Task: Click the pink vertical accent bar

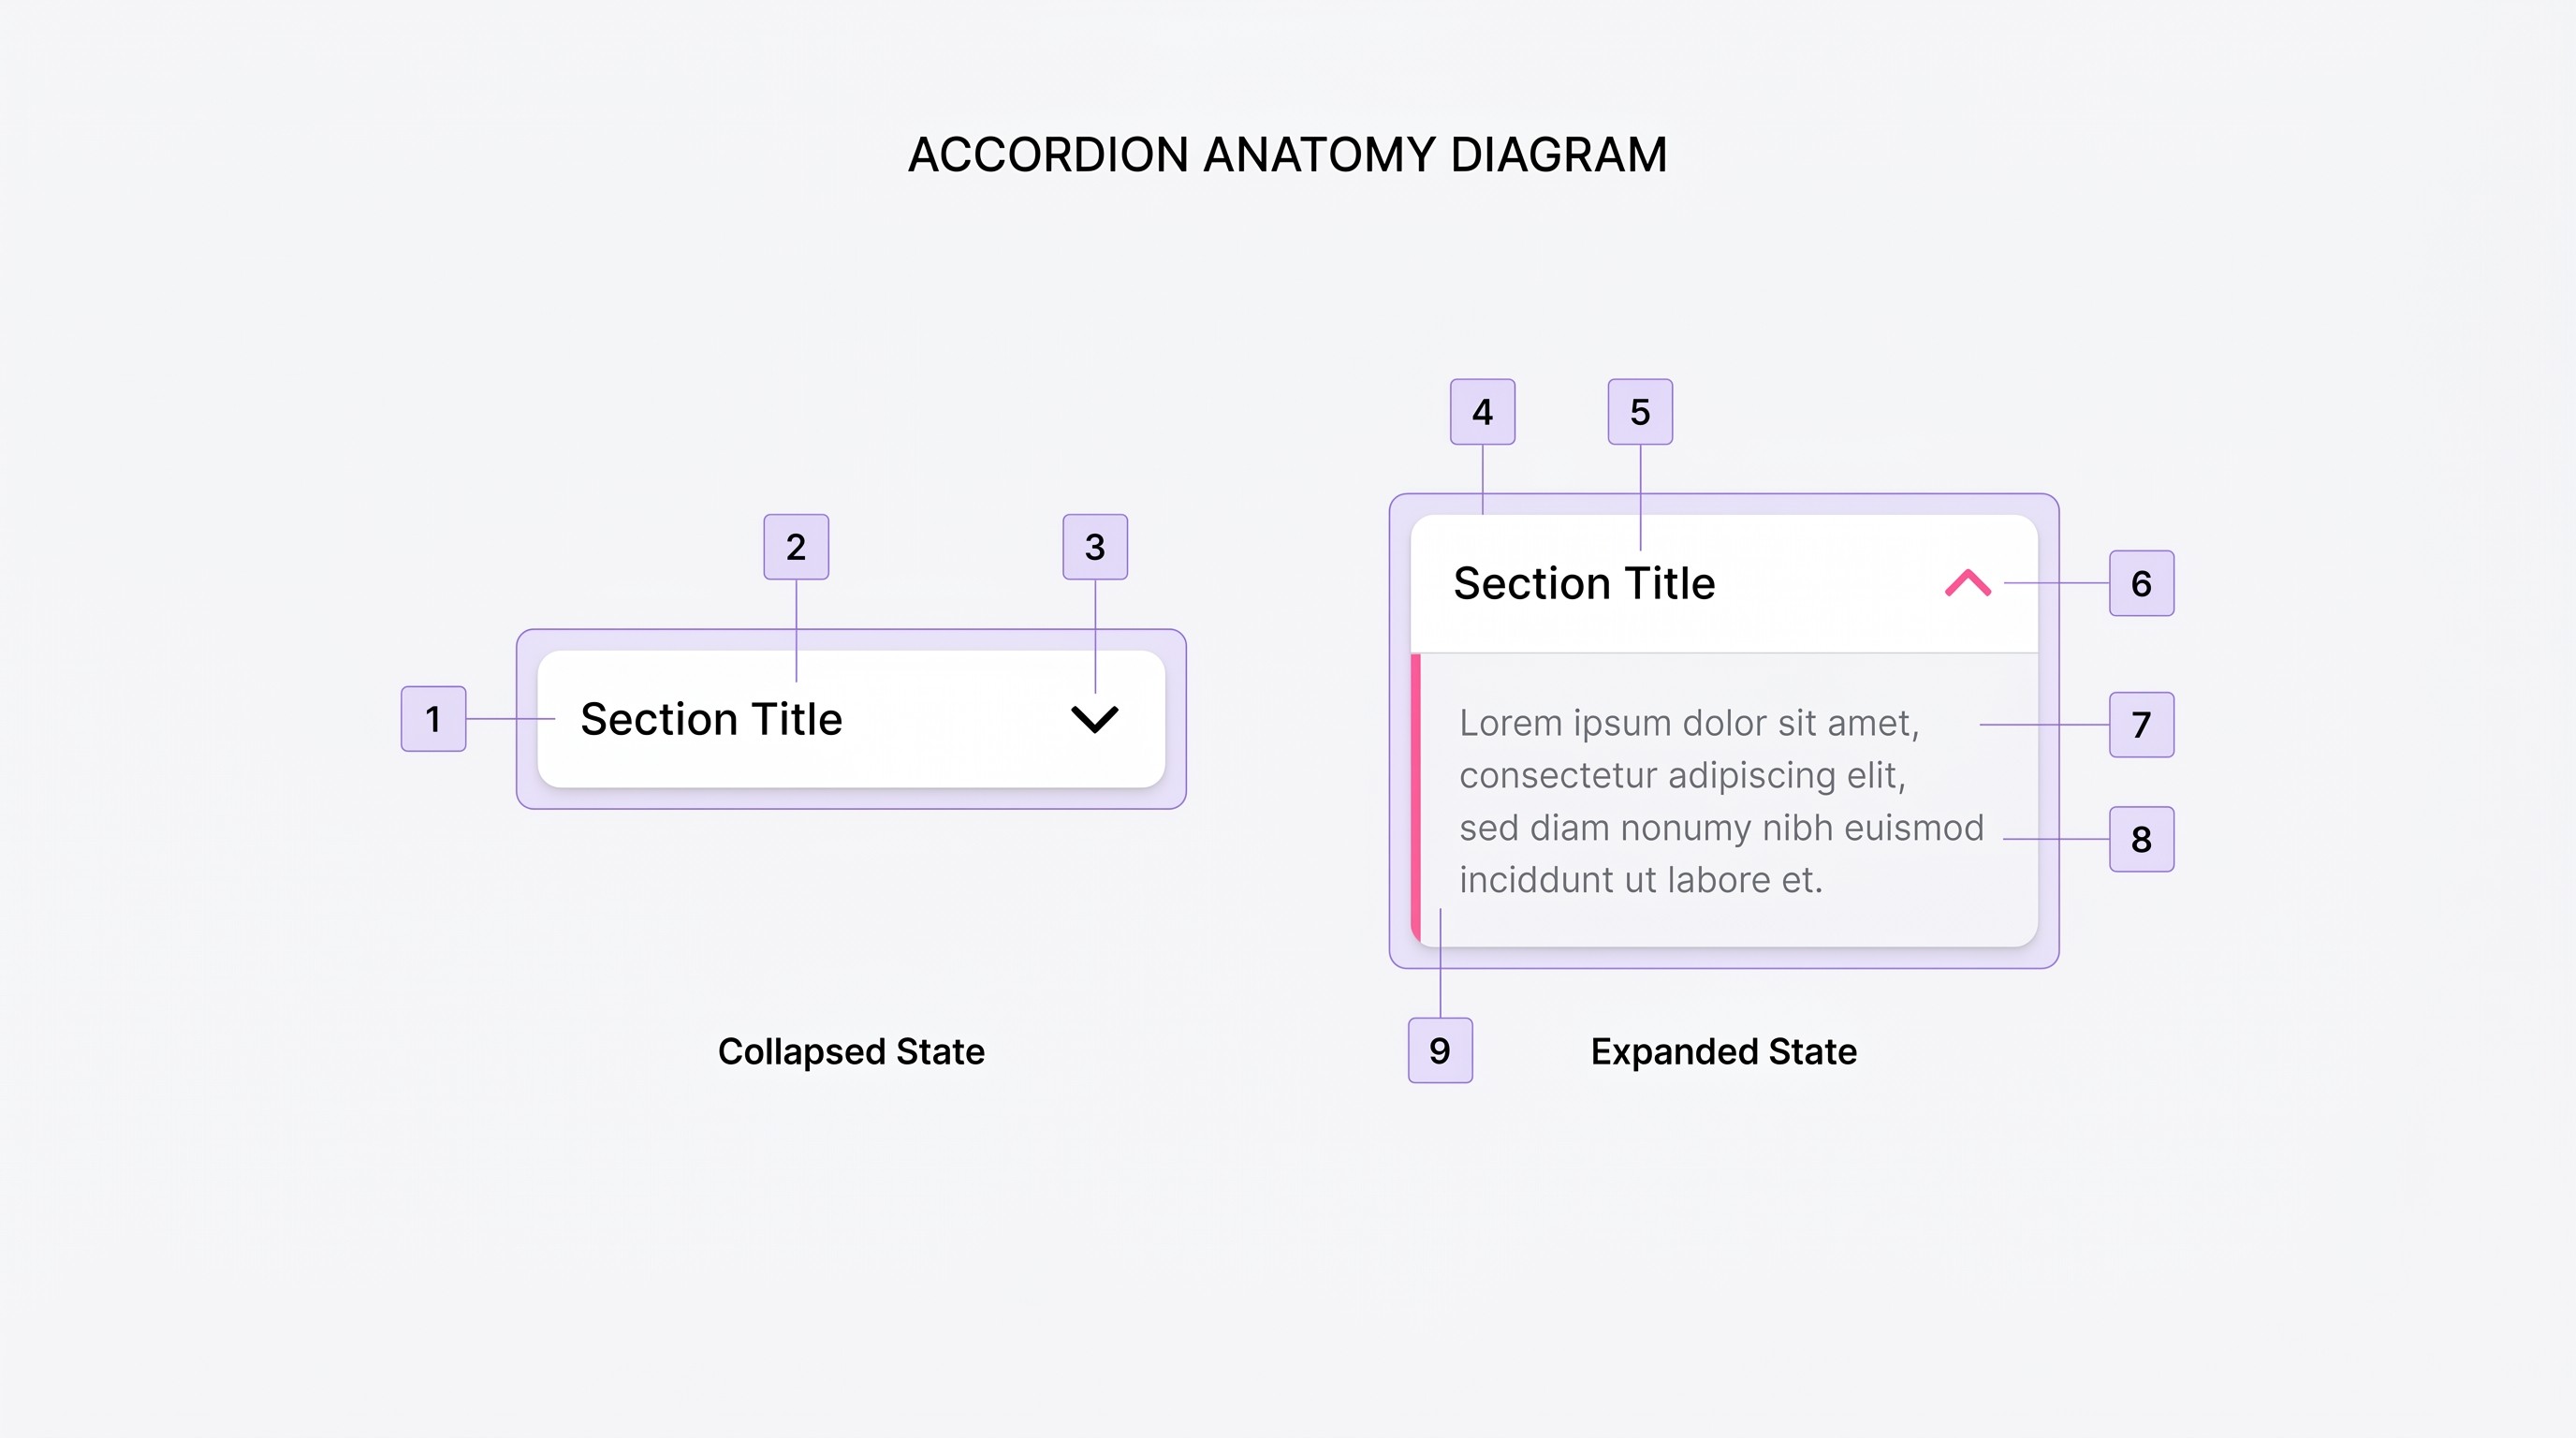Action: pyautogui.click(x=1415, y=797)
